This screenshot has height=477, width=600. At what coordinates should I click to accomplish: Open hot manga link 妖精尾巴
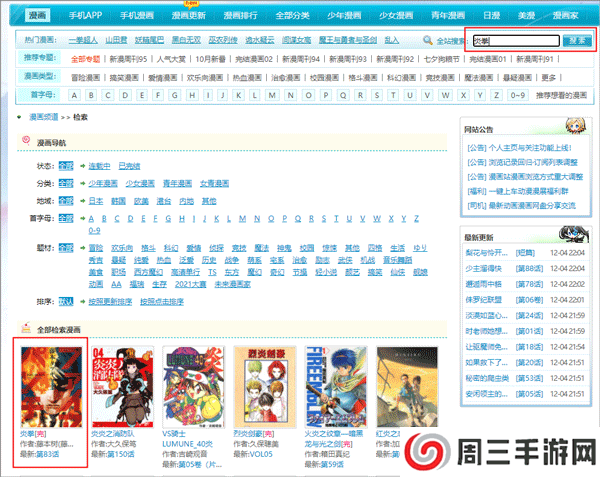(149, 40)
